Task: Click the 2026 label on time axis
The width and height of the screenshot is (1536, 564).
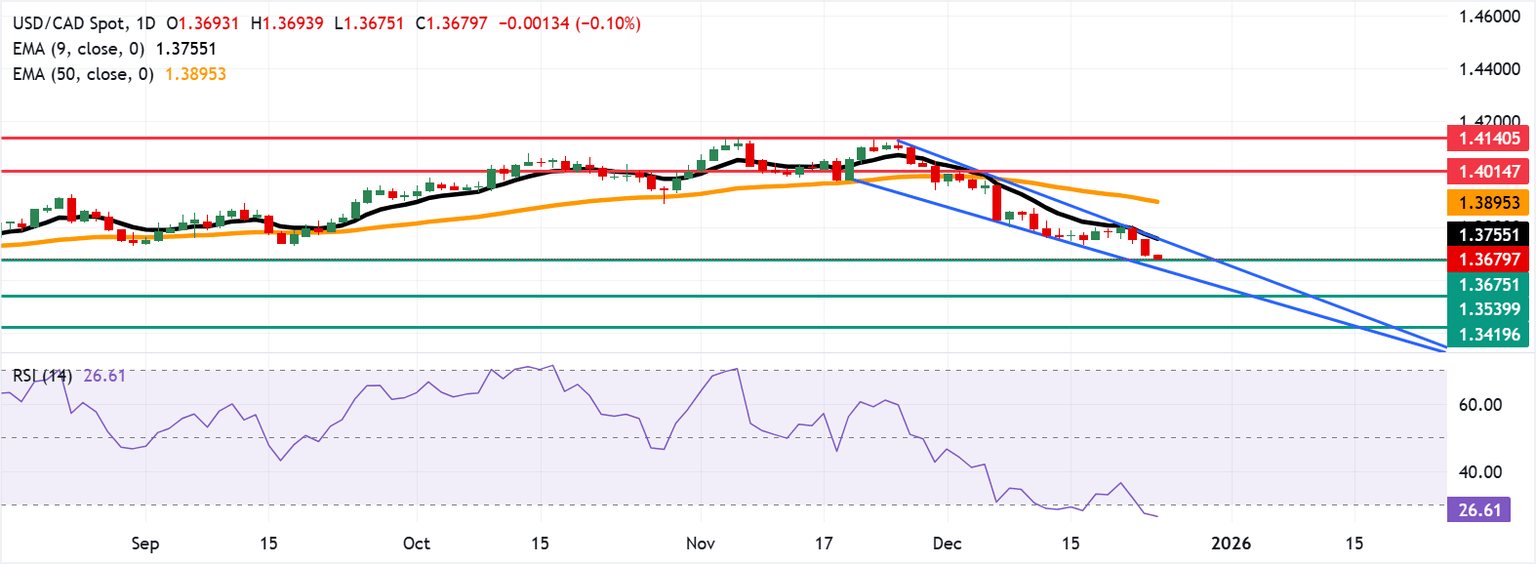Action: [x=1231, y=544]
